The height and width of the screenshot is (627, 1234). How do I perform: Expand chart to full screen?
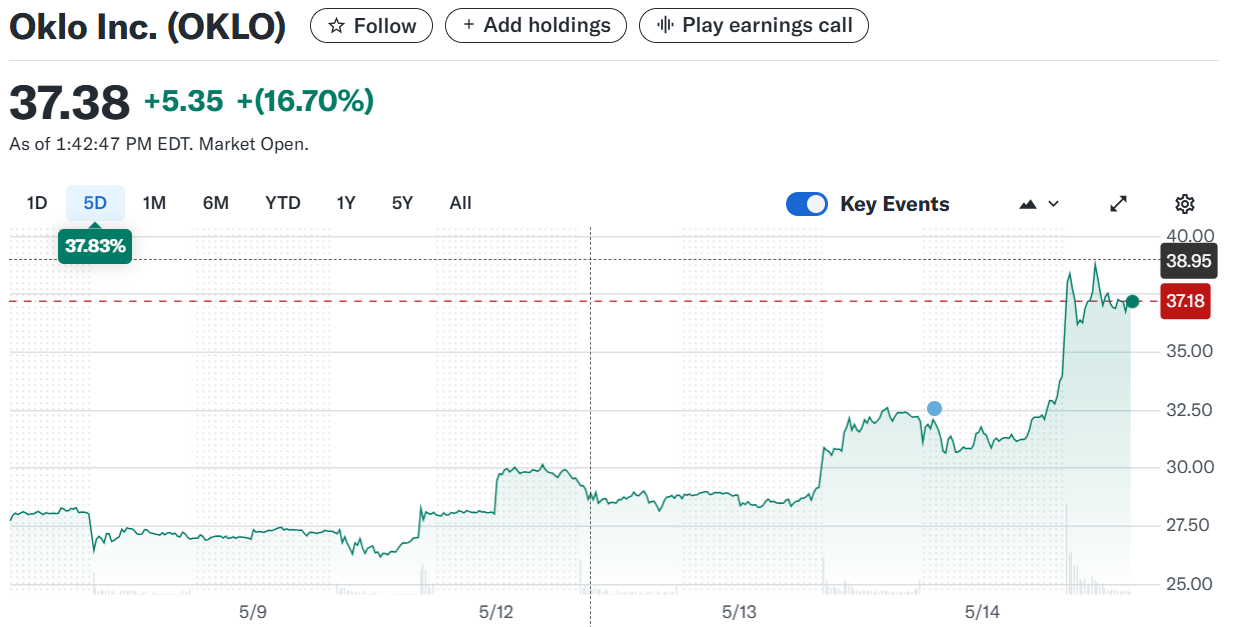pos(1119,204)
